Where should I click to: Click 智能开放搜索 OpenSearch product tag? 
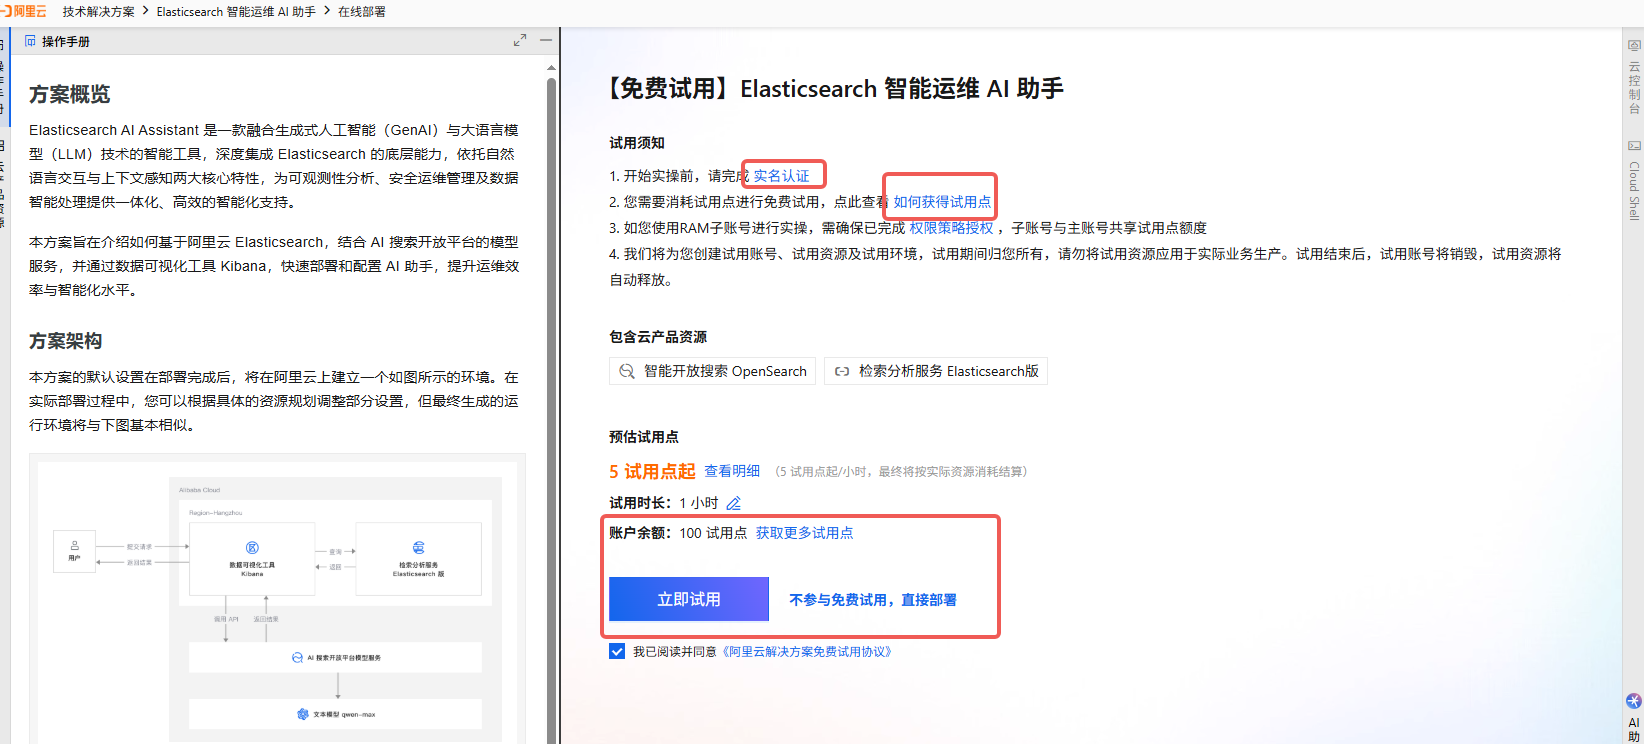coord(712,371)
